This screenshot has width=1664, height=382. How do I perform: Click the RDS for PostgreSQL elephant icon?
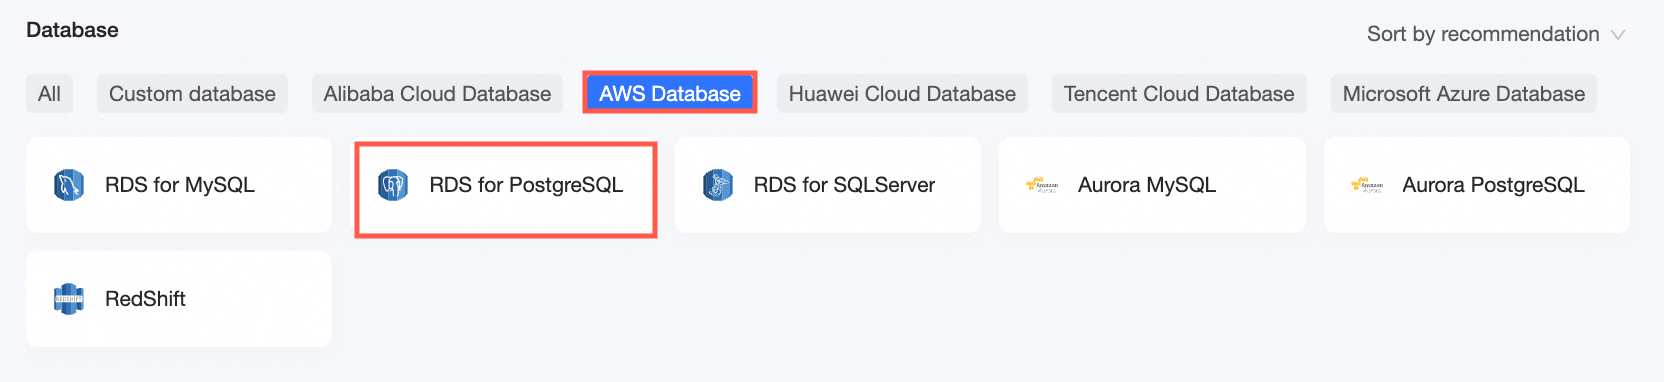[393, 185]
